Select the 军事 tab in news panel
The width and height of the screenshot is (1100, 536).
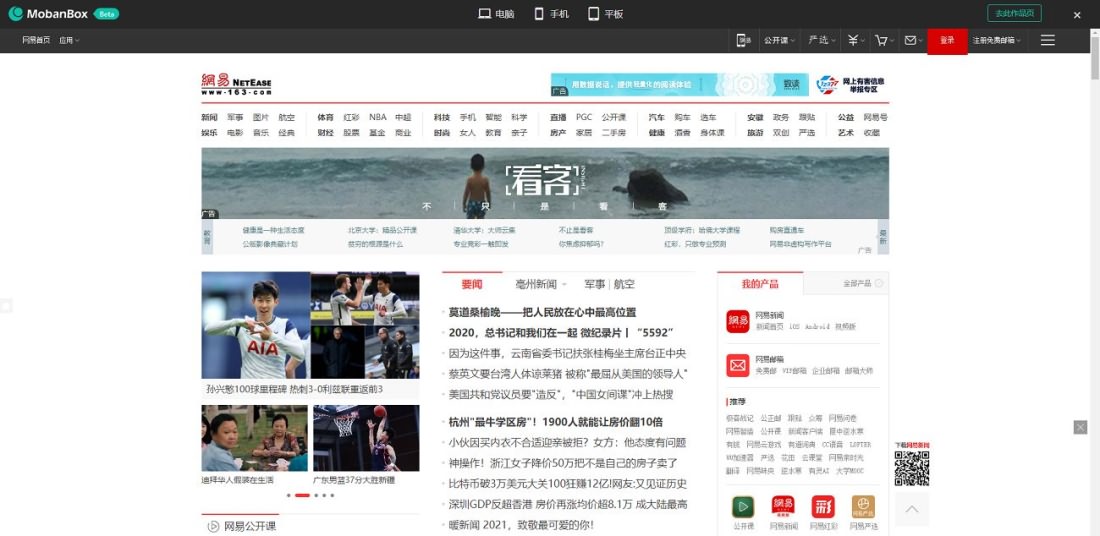point(594,284)
